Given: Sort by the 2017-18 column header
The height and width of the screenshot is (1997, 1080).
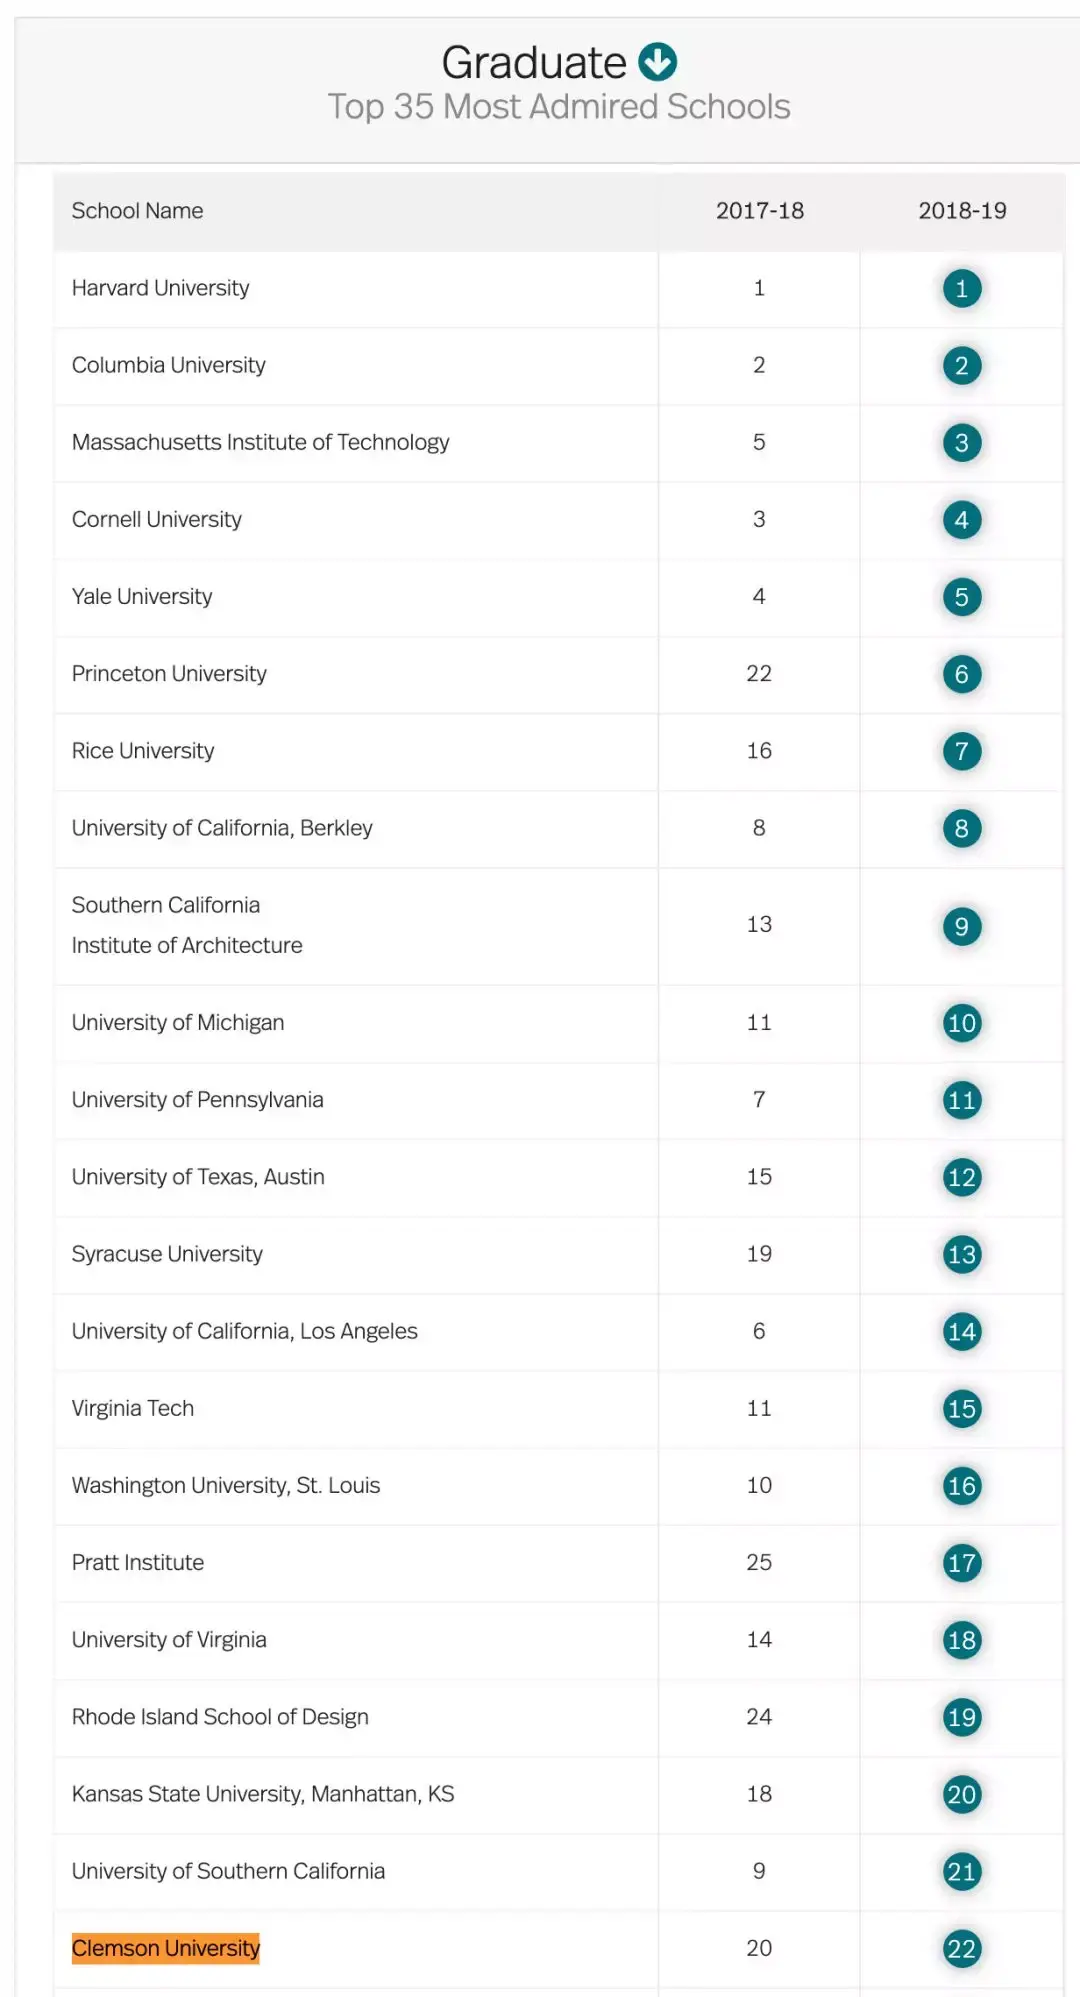Looking at the screenshot, I should point(760,211).
